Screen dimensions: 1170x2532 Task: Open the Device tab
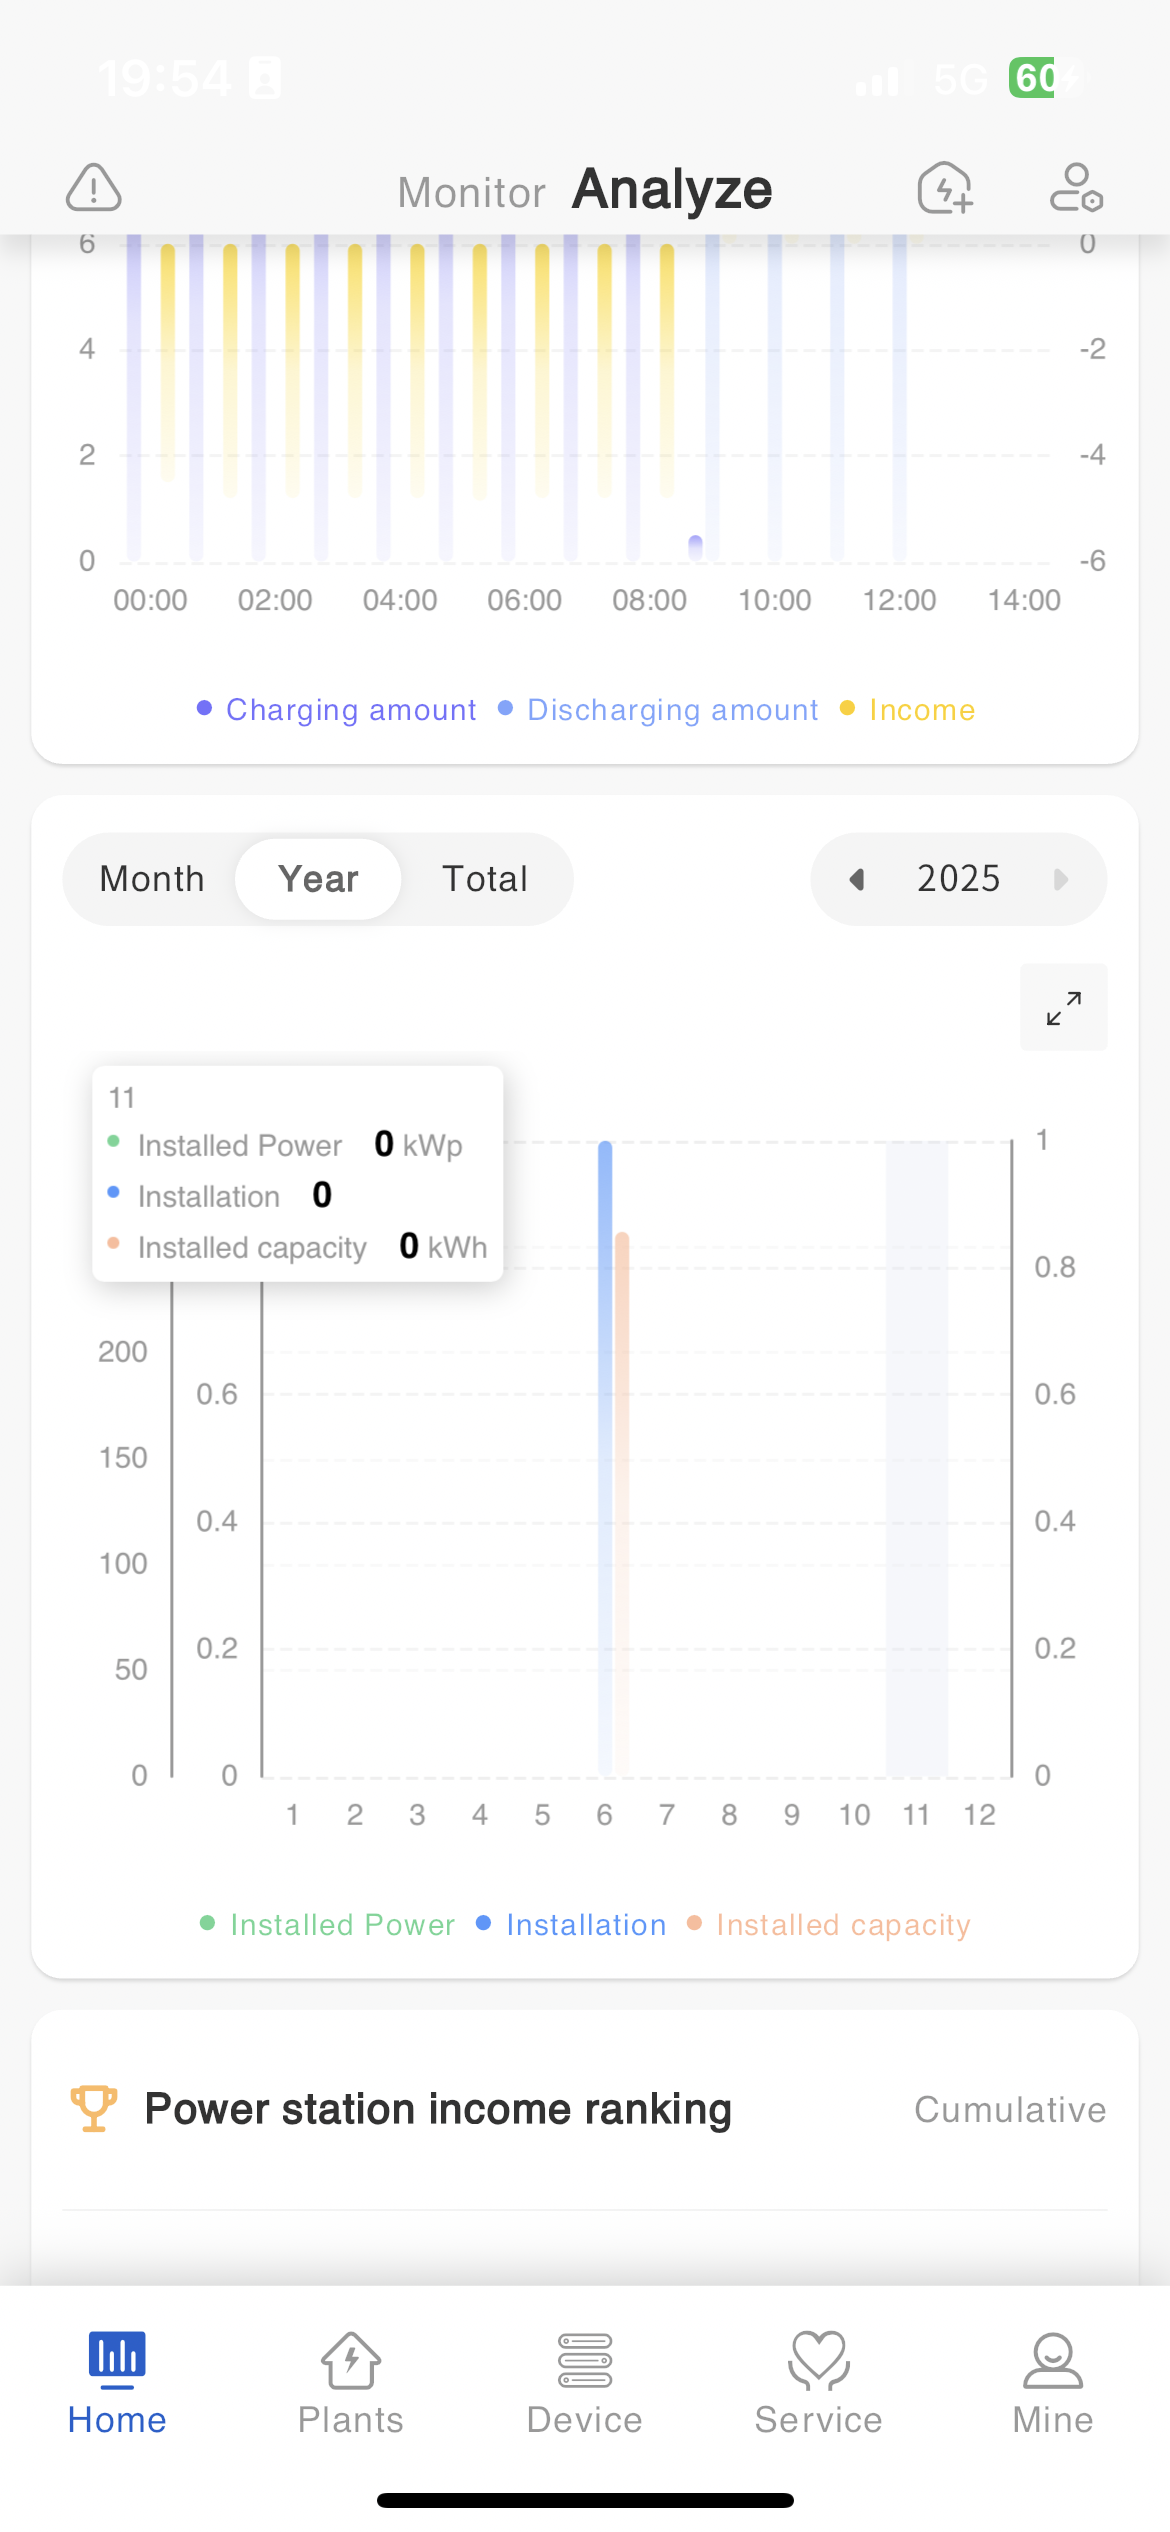(x=585, y=2383)
